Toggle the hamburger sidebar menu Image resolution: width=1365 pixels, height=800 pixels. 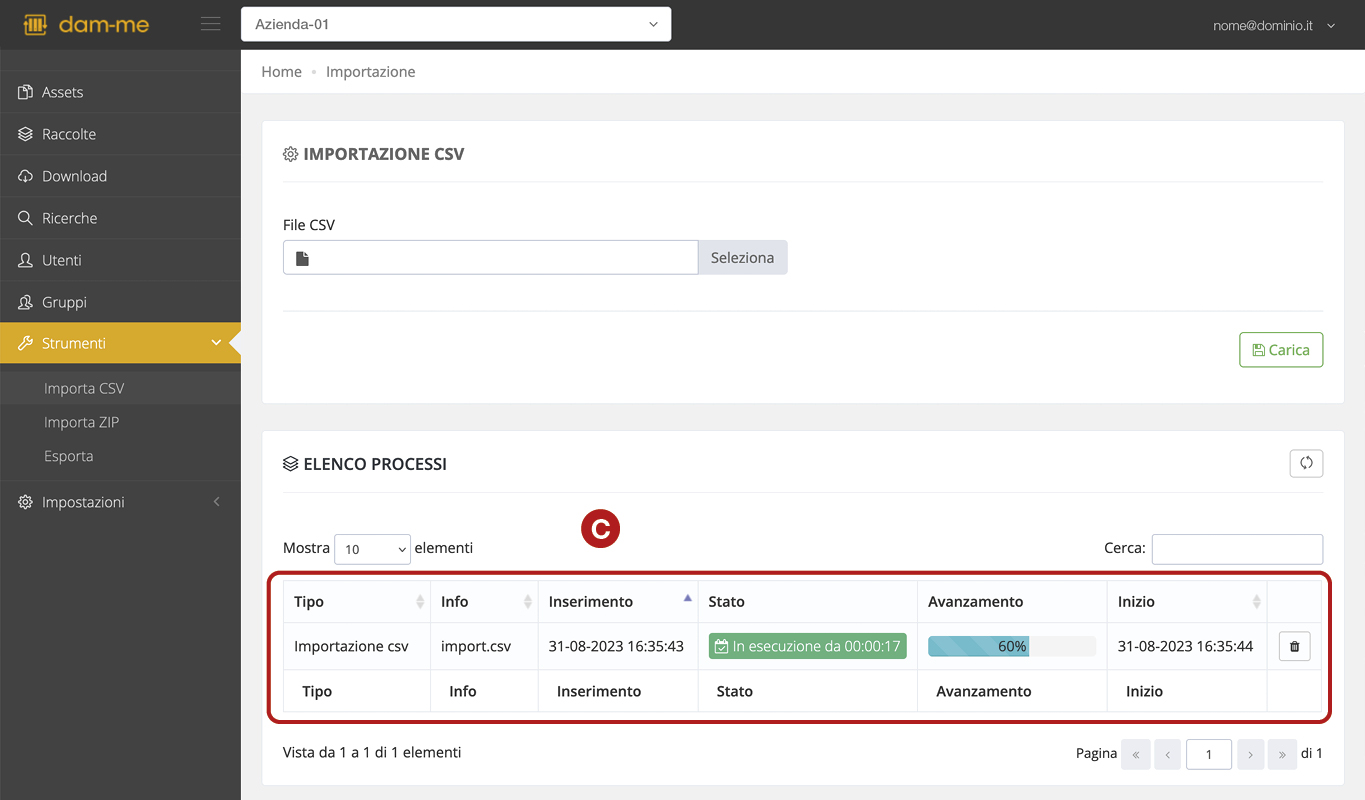210,24
